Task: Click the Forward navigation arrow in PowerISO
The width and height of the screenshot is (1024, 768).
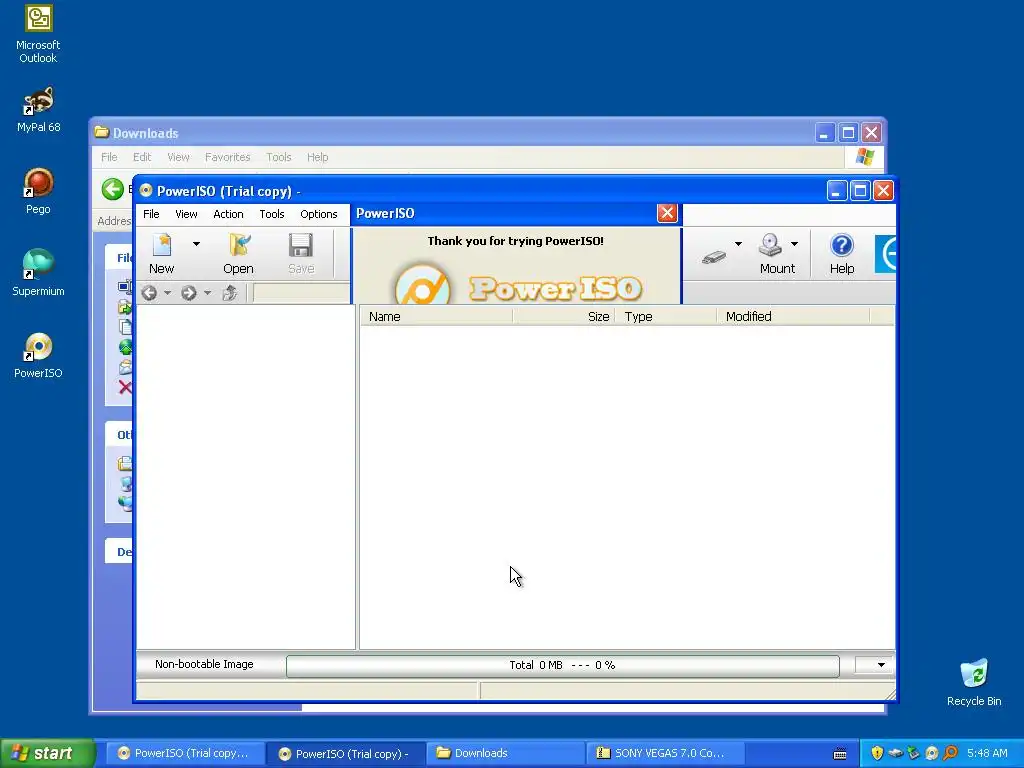Action: coord(189,293)
